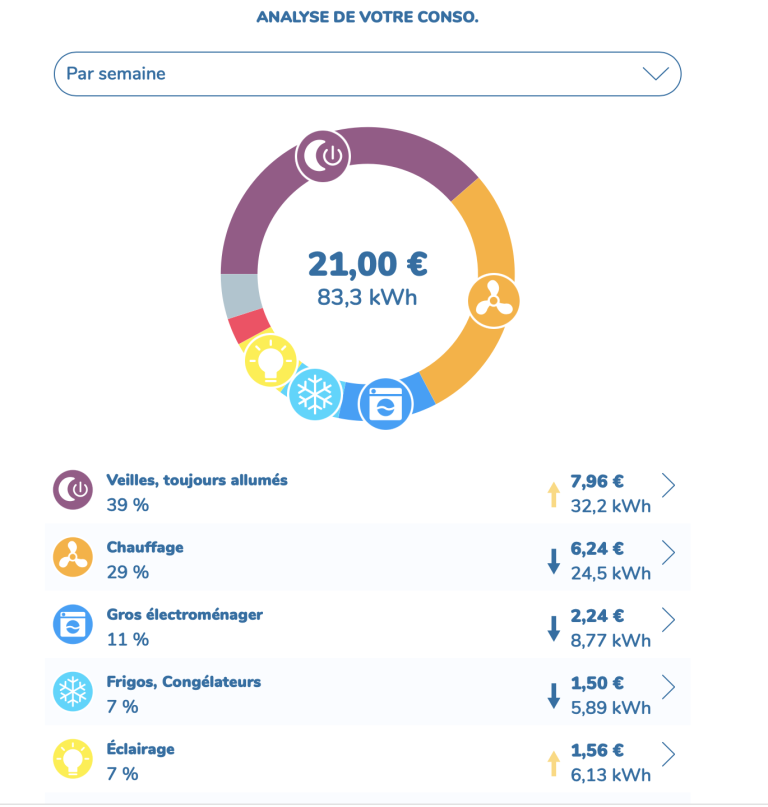Screen dimensions: 768x807
Task: Click the snowflake icon on donut chart
Action: click(316, 395)
